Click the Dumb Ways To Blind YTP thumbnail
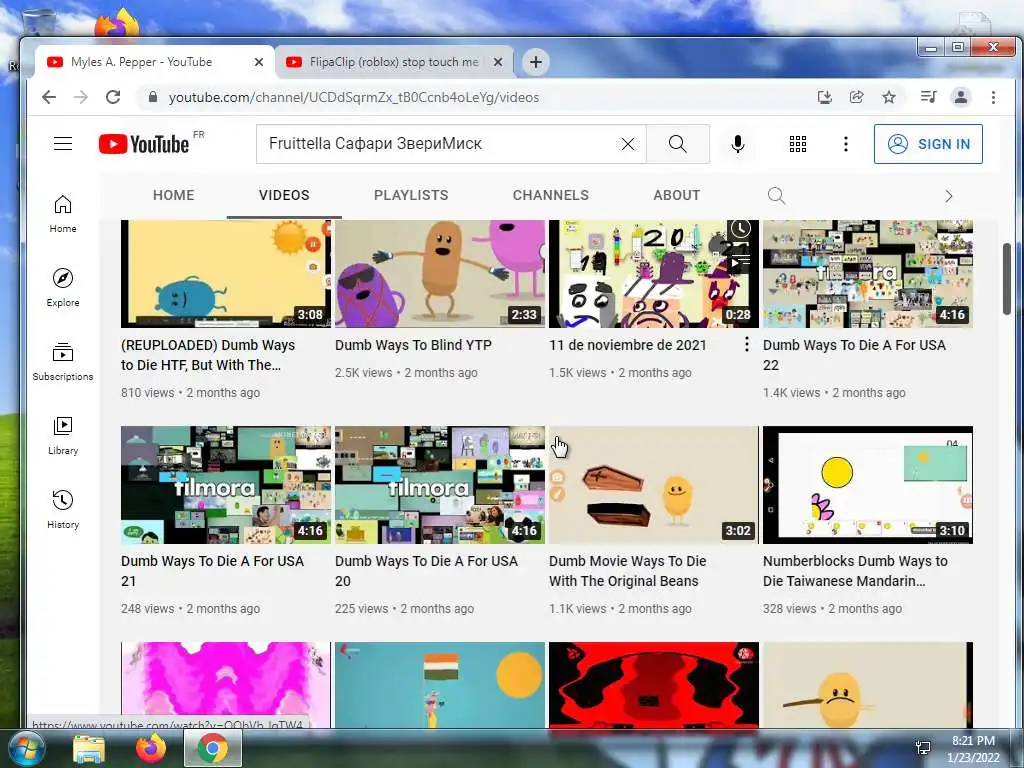The width and height of the screenshot is (1024, 768). pos(440,274)
